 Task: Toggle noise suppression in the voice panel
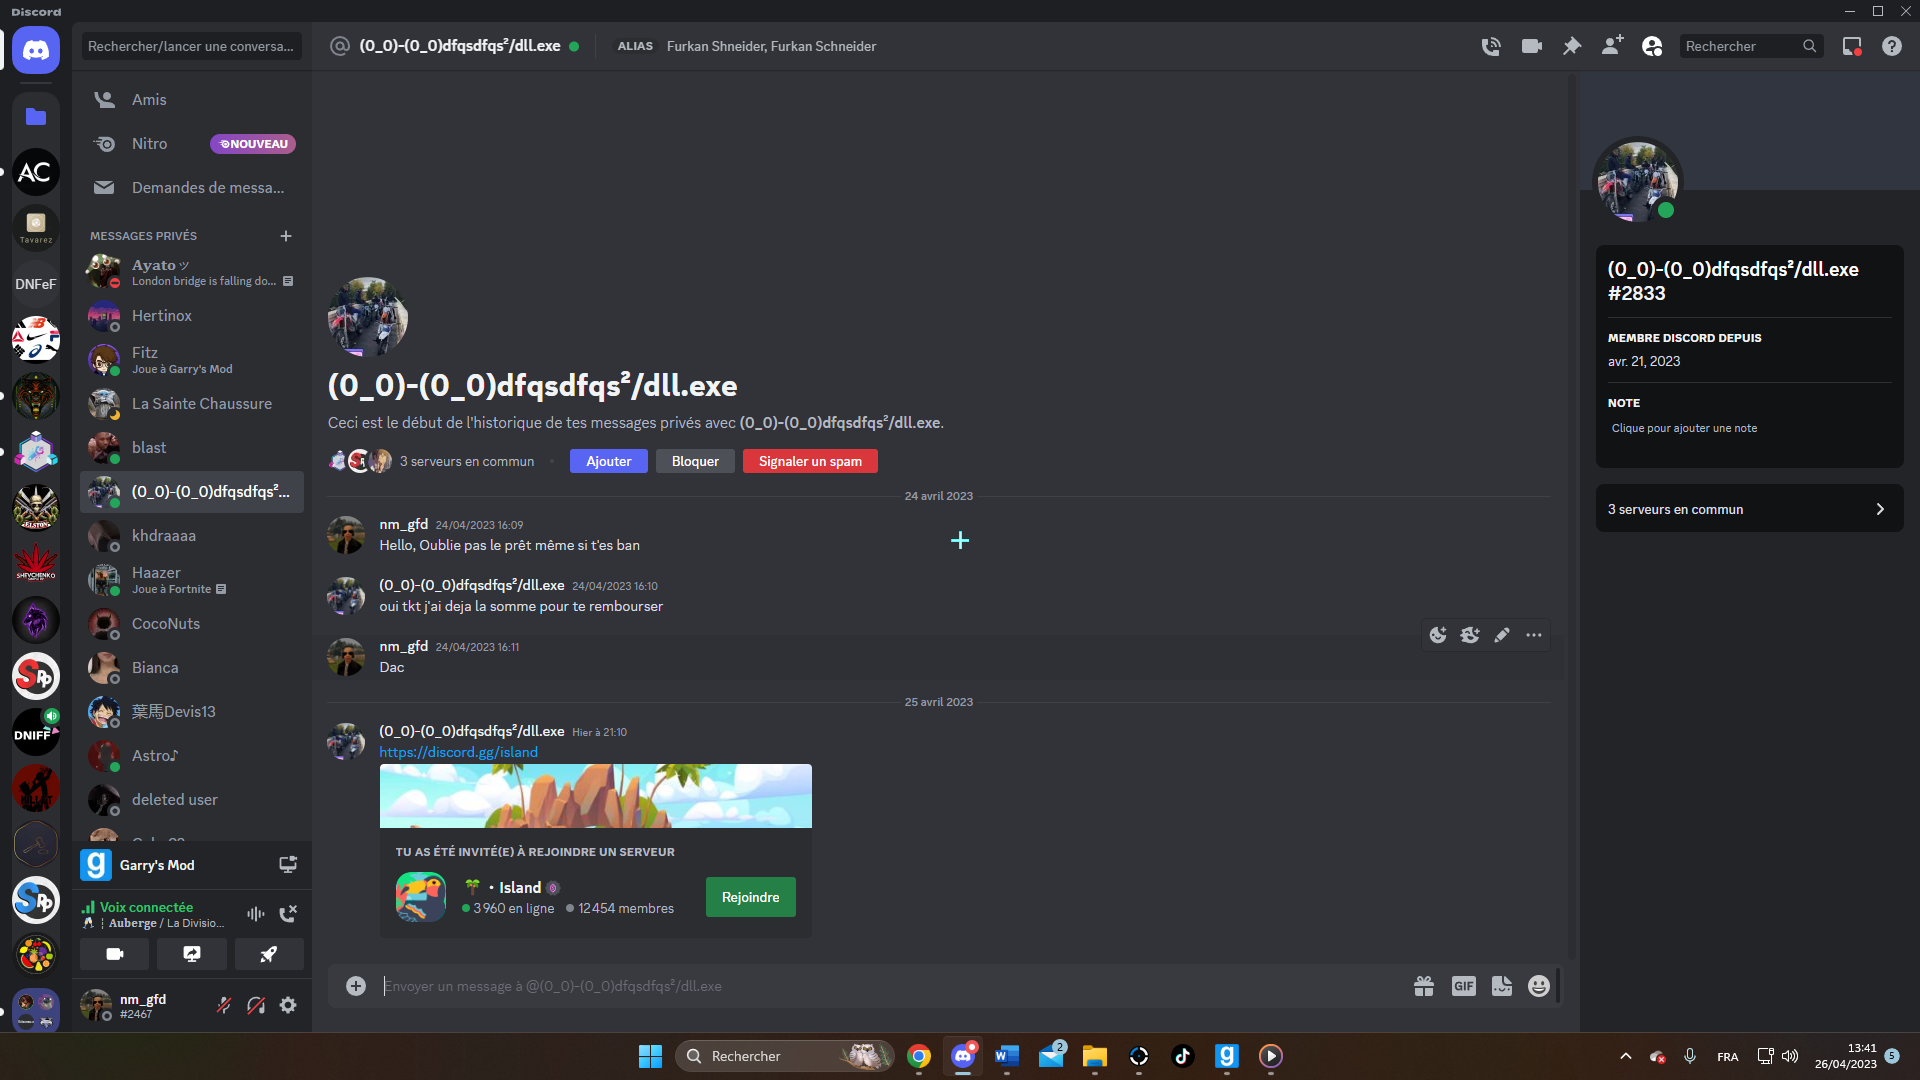256,914
